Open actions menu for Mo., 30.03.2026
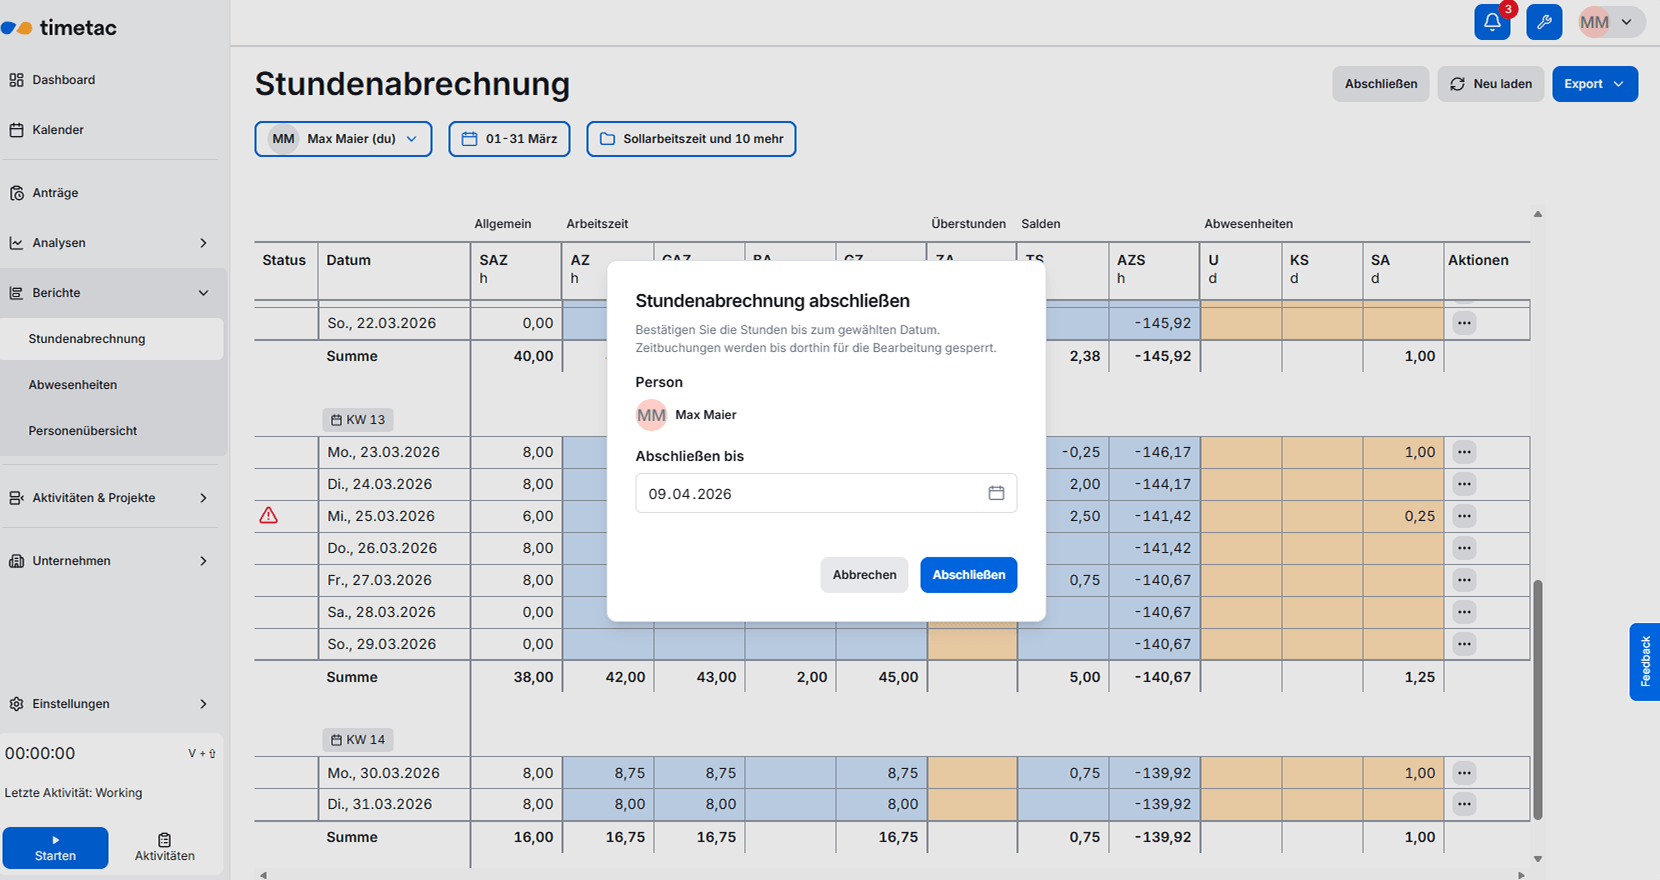The height and width of the screenshot is (880, 1660). click(x=1464, y=773)
